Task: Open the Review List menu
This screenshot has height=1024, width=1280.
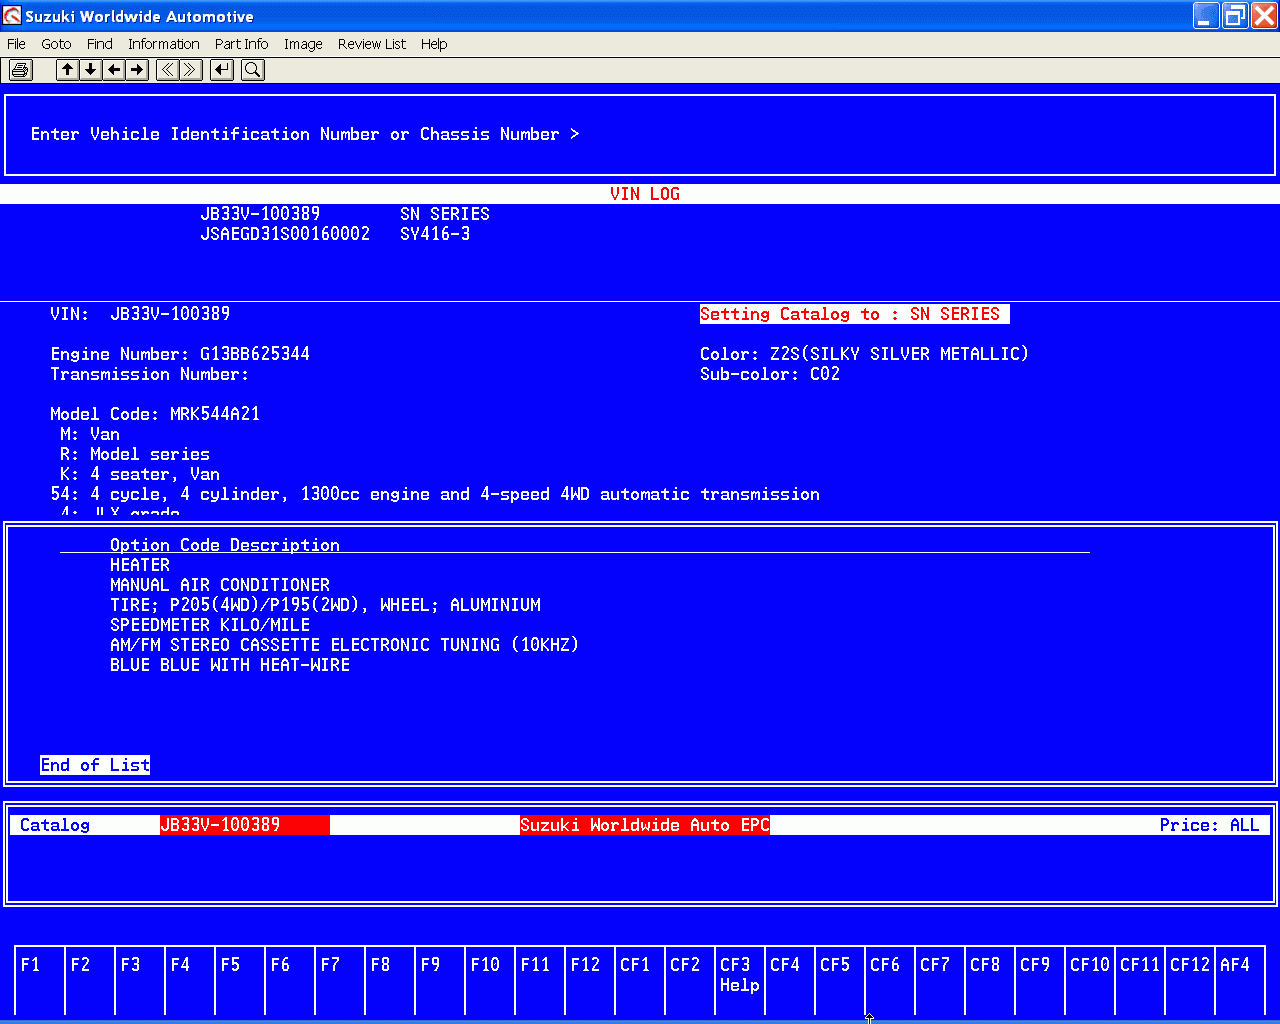Action: click(372, 44)
